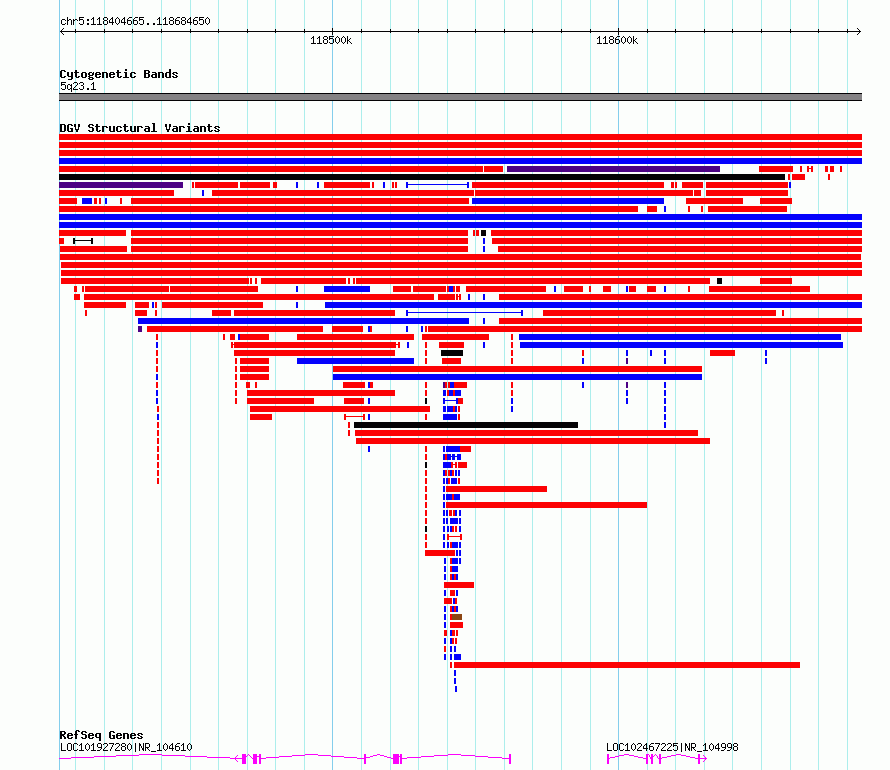890x770 pixels.
Task: Select the short purple variant bar at far left
Action: pyautogui.click(x=121, y=185)
